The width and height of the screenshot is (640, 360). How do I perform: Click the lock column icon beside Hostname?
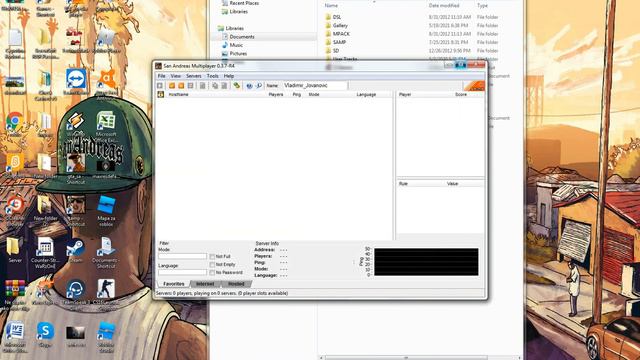[161, 94]
